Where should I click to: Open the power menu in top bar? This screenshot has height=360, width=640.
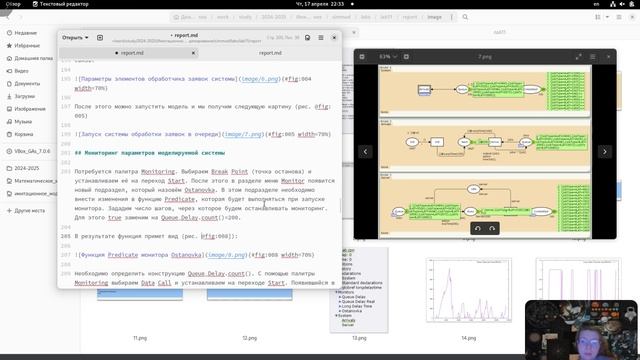[631, 4]
